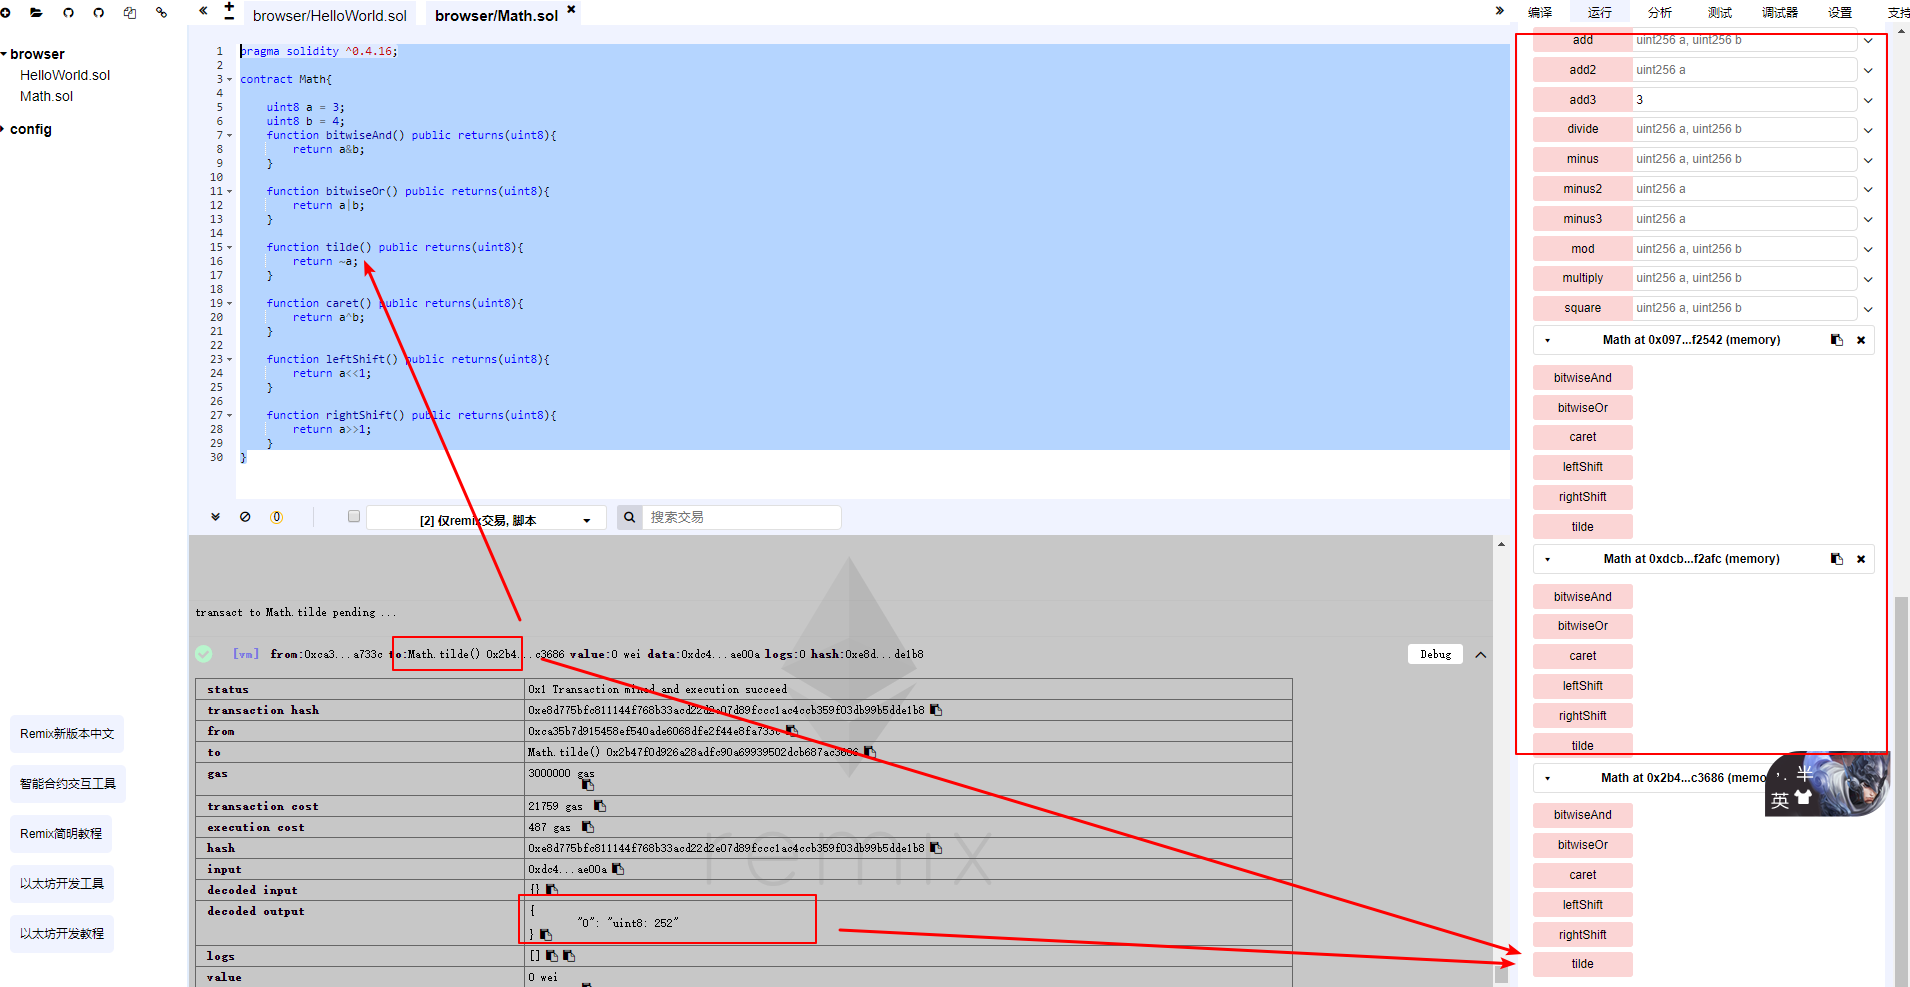
Task: Open Math.sol in the file explorer
Action: click(x=46, y=96)
